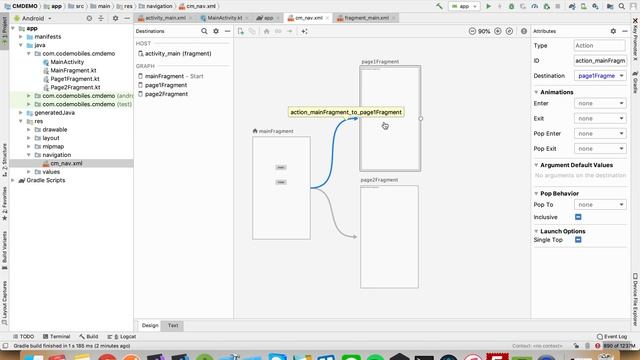Click the Auto Arrange sparkle icon
This screenshot has width=640, height=360.
[304, 31]
